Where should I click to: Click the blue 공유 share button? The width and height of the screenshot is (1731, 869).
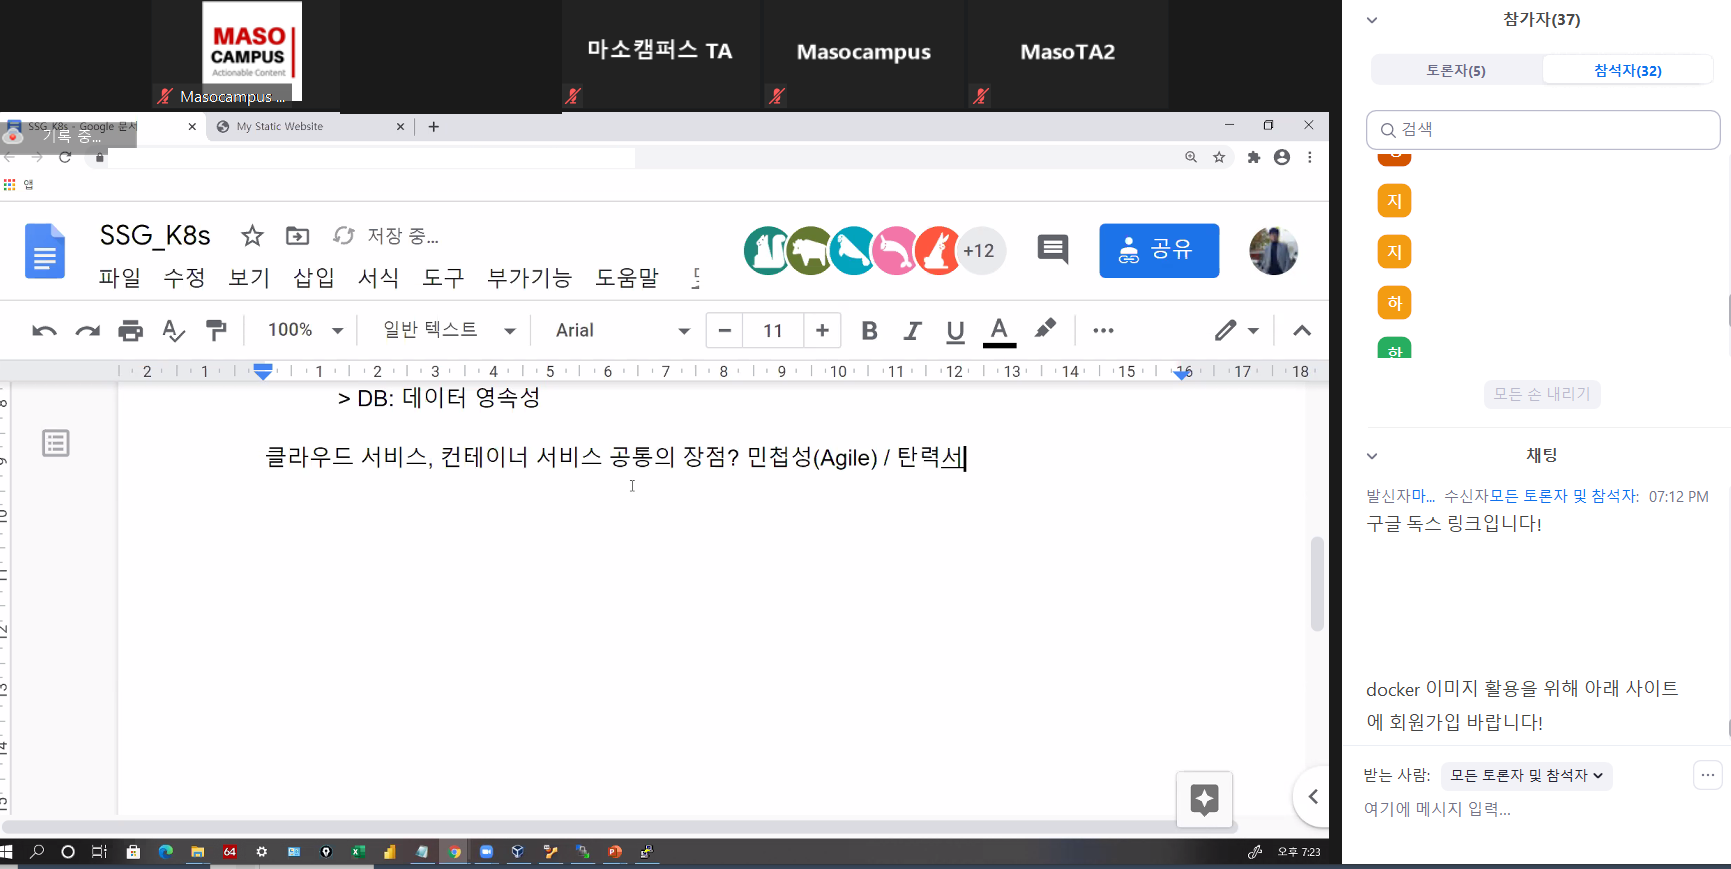(1158, 250)
